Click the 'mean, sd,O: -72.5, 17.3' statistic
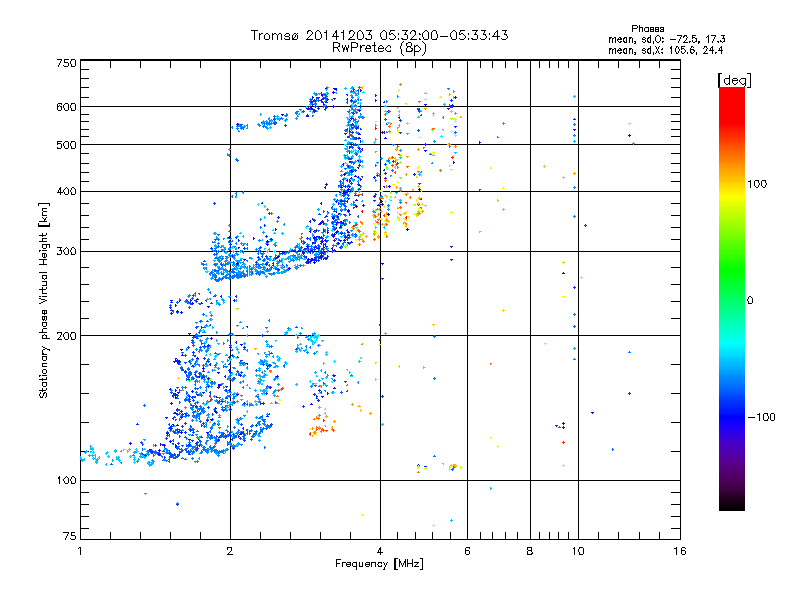Image resolution: width=800 pixels, height=600 pixels. 666,39
